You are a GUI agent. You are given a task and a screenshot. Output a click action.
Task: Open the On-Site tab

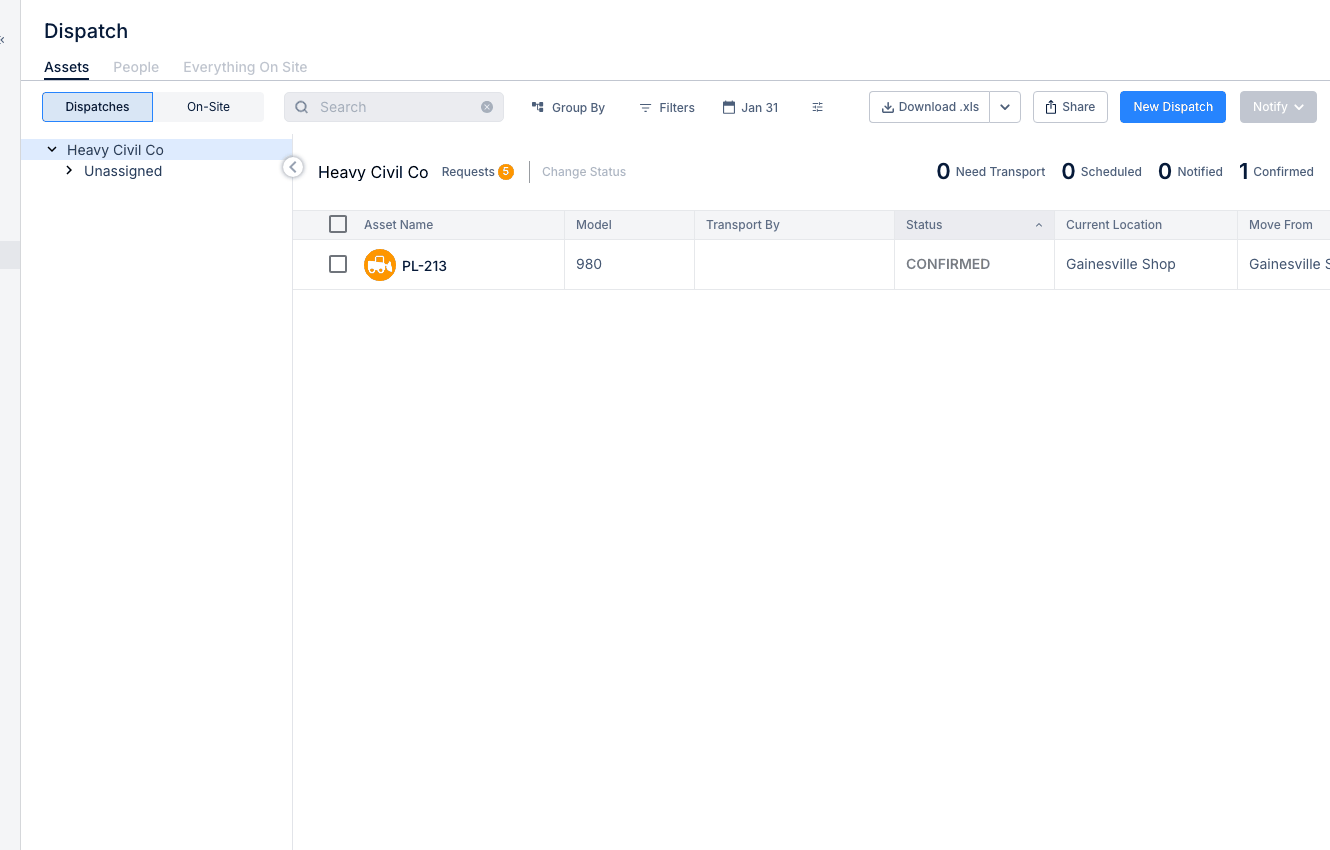tap(208, 106)
